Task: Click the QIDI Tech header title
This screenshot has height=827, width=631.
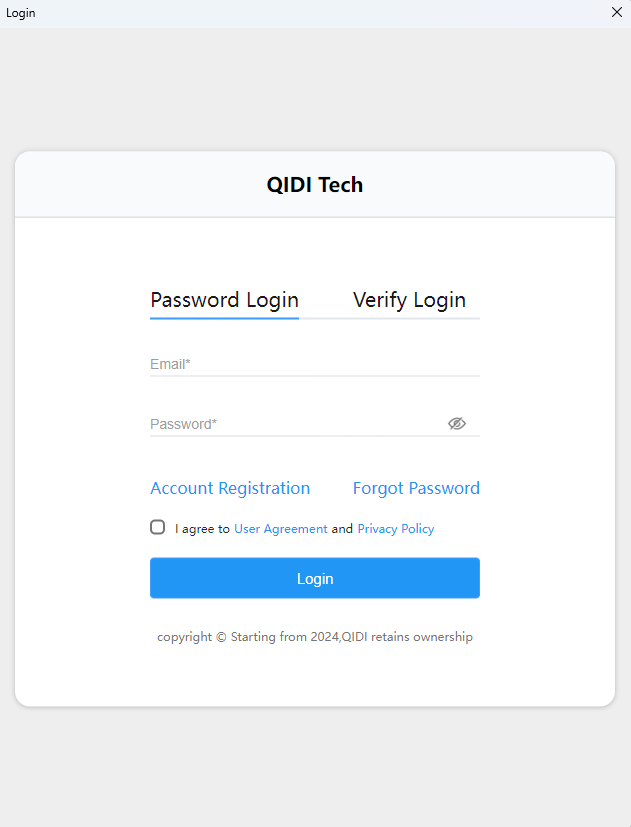Action: coord(315,184)
